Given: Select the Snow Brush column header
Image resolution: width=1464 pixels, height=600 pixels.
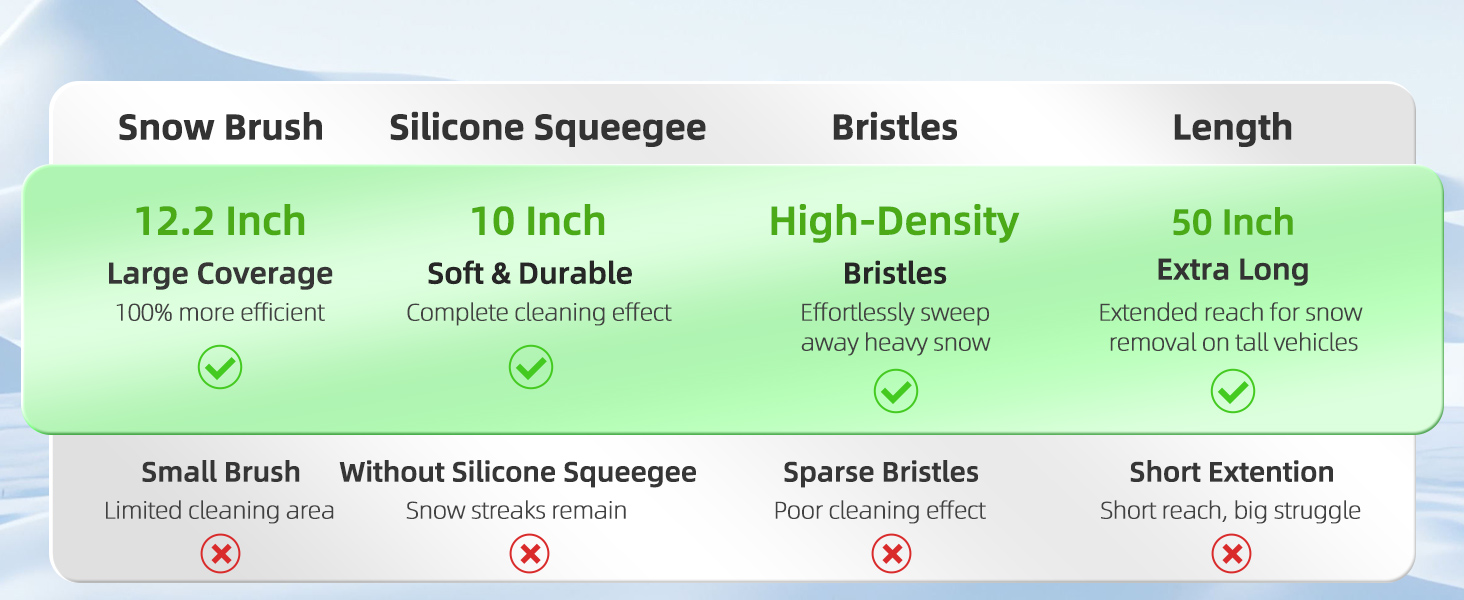Looking at the screenshot, I should click(221, 128).
